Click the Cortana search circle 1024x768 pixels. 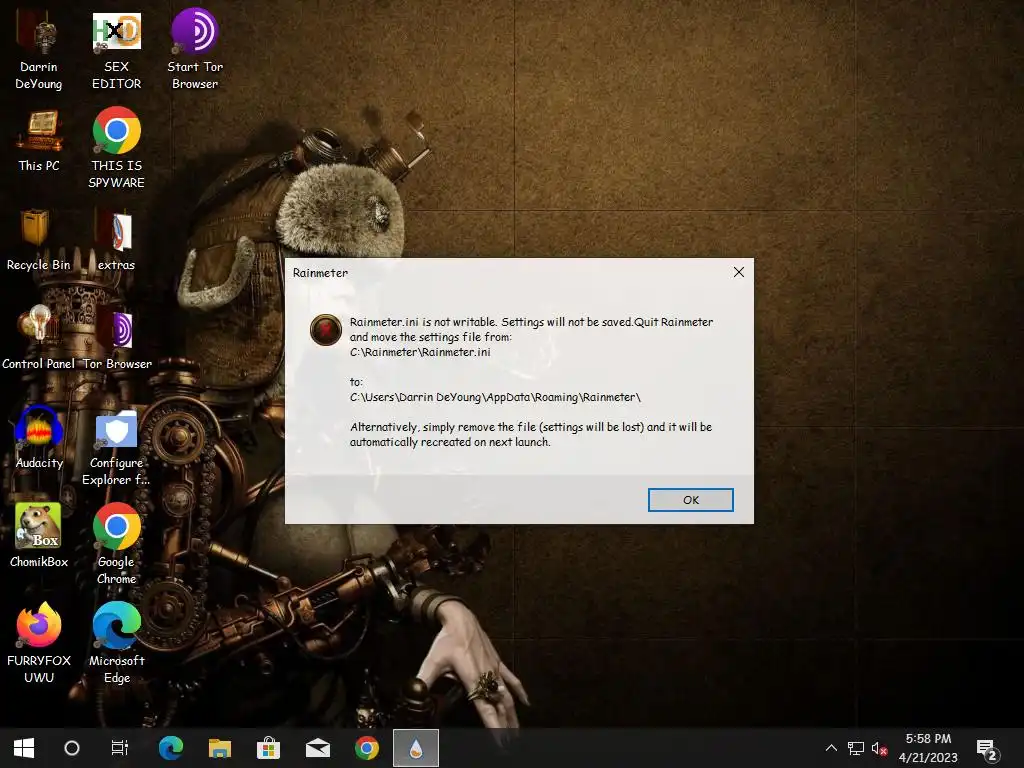(x=72, y=748)
